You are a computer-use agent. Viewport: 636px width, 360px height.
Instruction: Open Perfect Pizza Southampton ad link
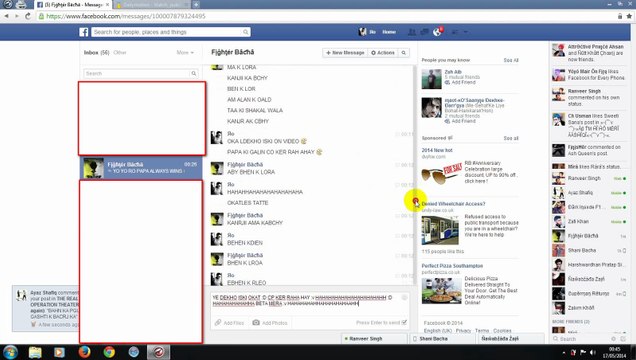452,266
